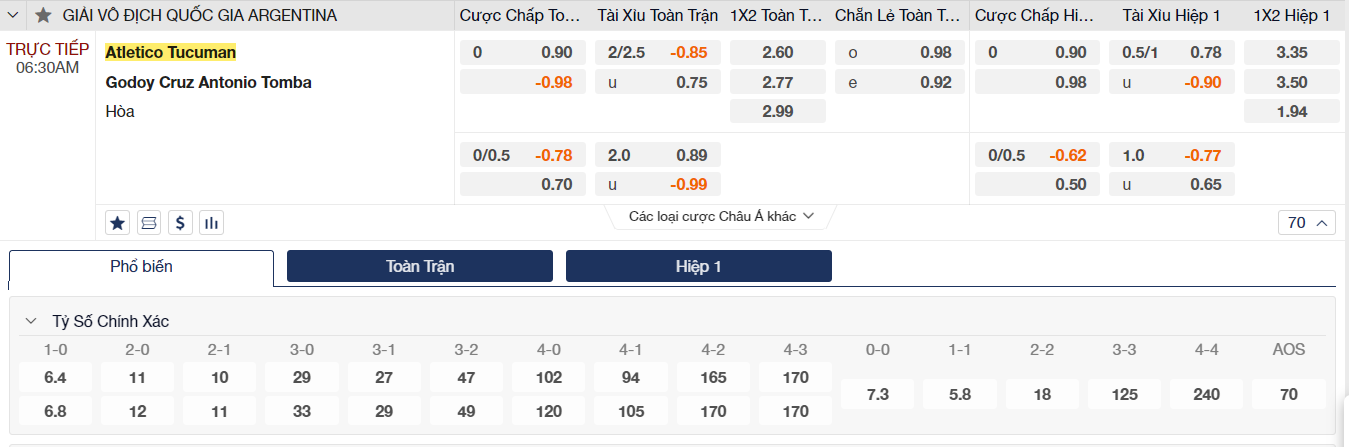Viewport: 1349px width, 447px height.
Task: Pick the 1-0 correct score odds 6.4
Action: (55, 377)
